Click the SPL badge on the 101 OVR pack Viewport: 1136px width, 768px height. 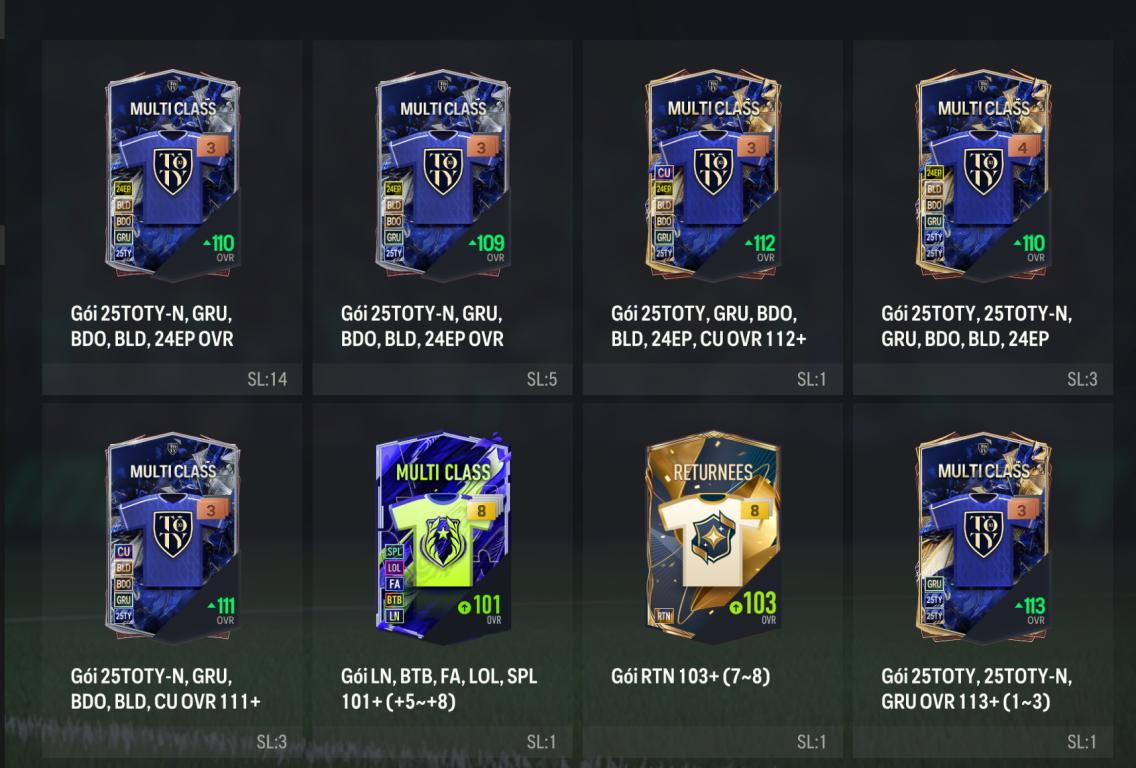pos(394,551)
